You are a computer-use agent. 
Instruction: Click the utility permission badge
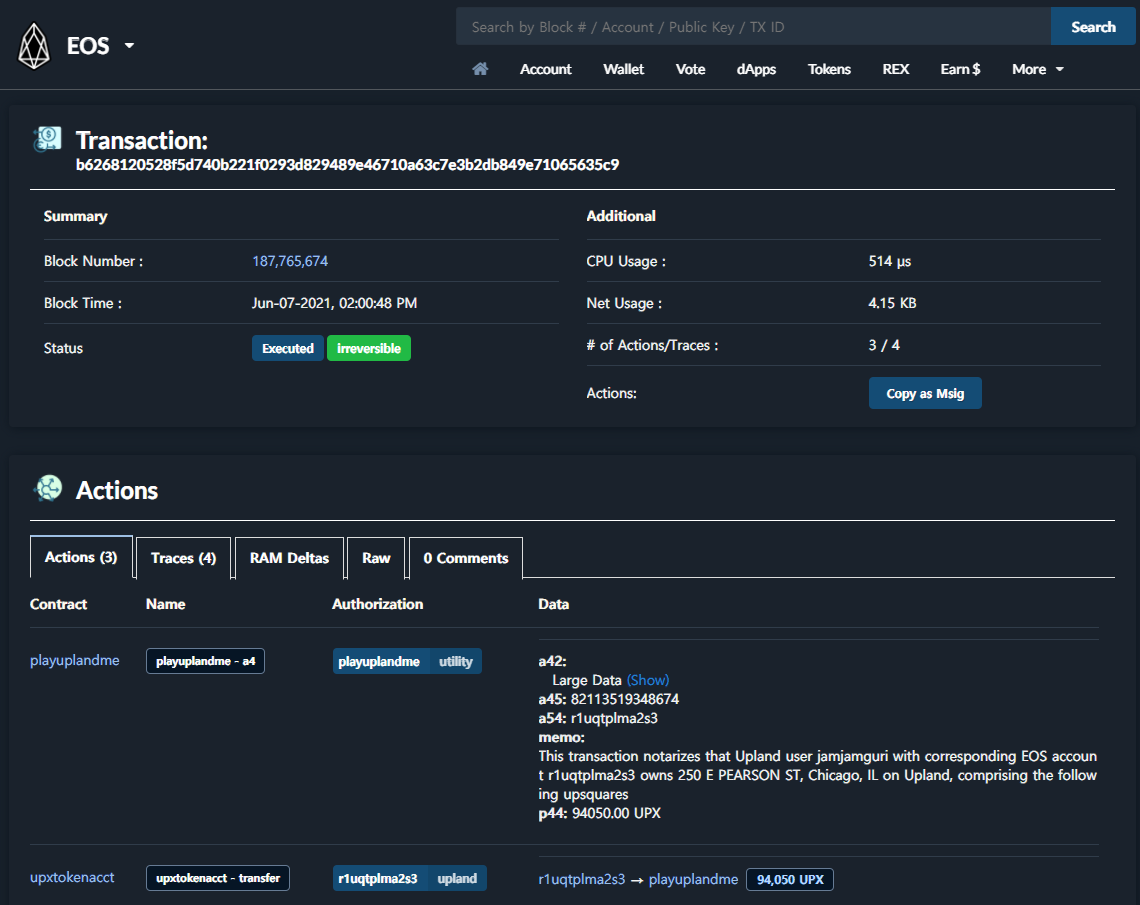coord(456,661)
